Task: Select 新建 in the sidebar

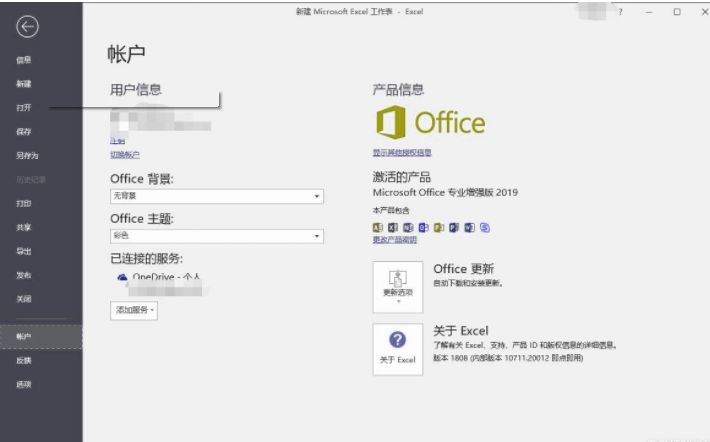Action: [24, 84]
